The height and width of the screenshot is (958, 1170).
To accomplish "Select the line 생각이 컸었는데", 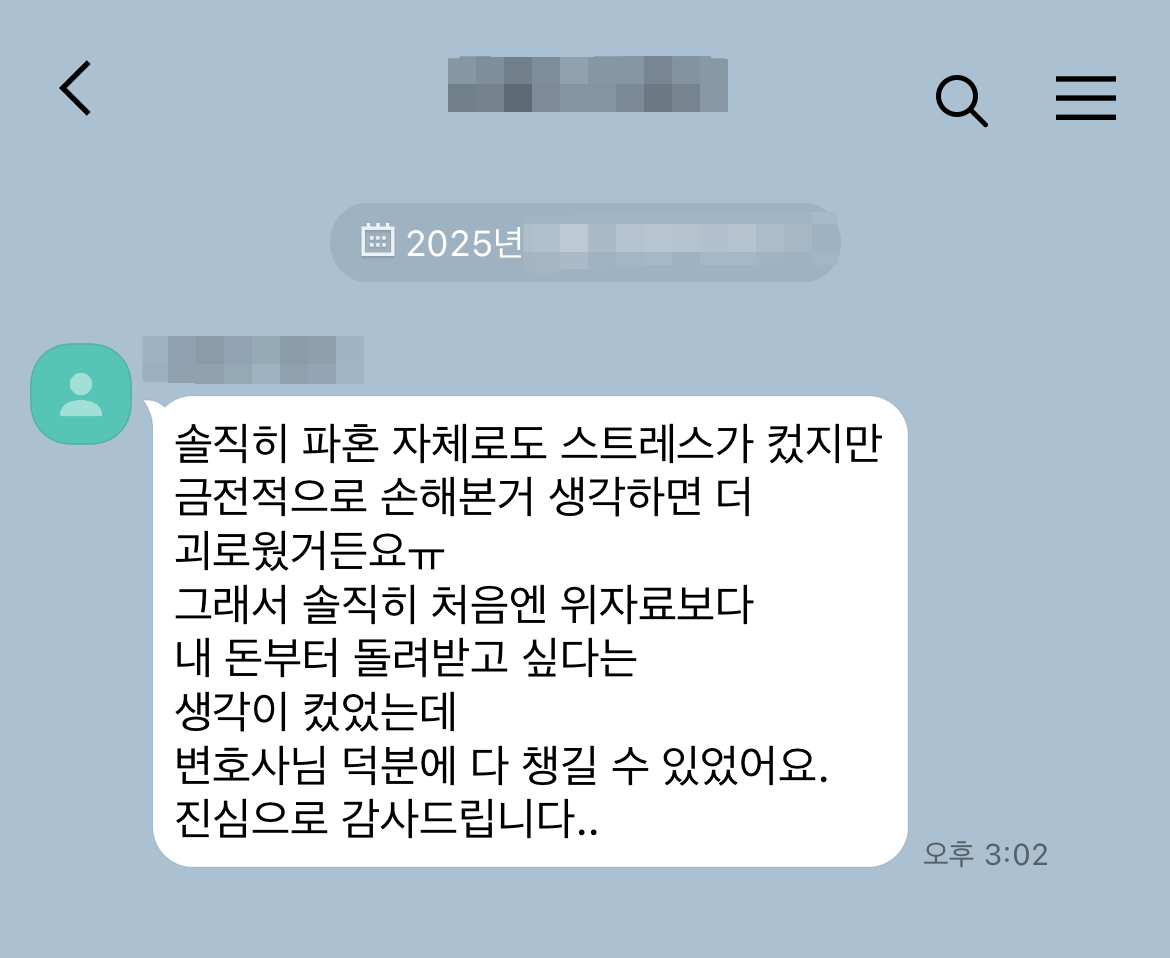I will click(x=315, y=712).
